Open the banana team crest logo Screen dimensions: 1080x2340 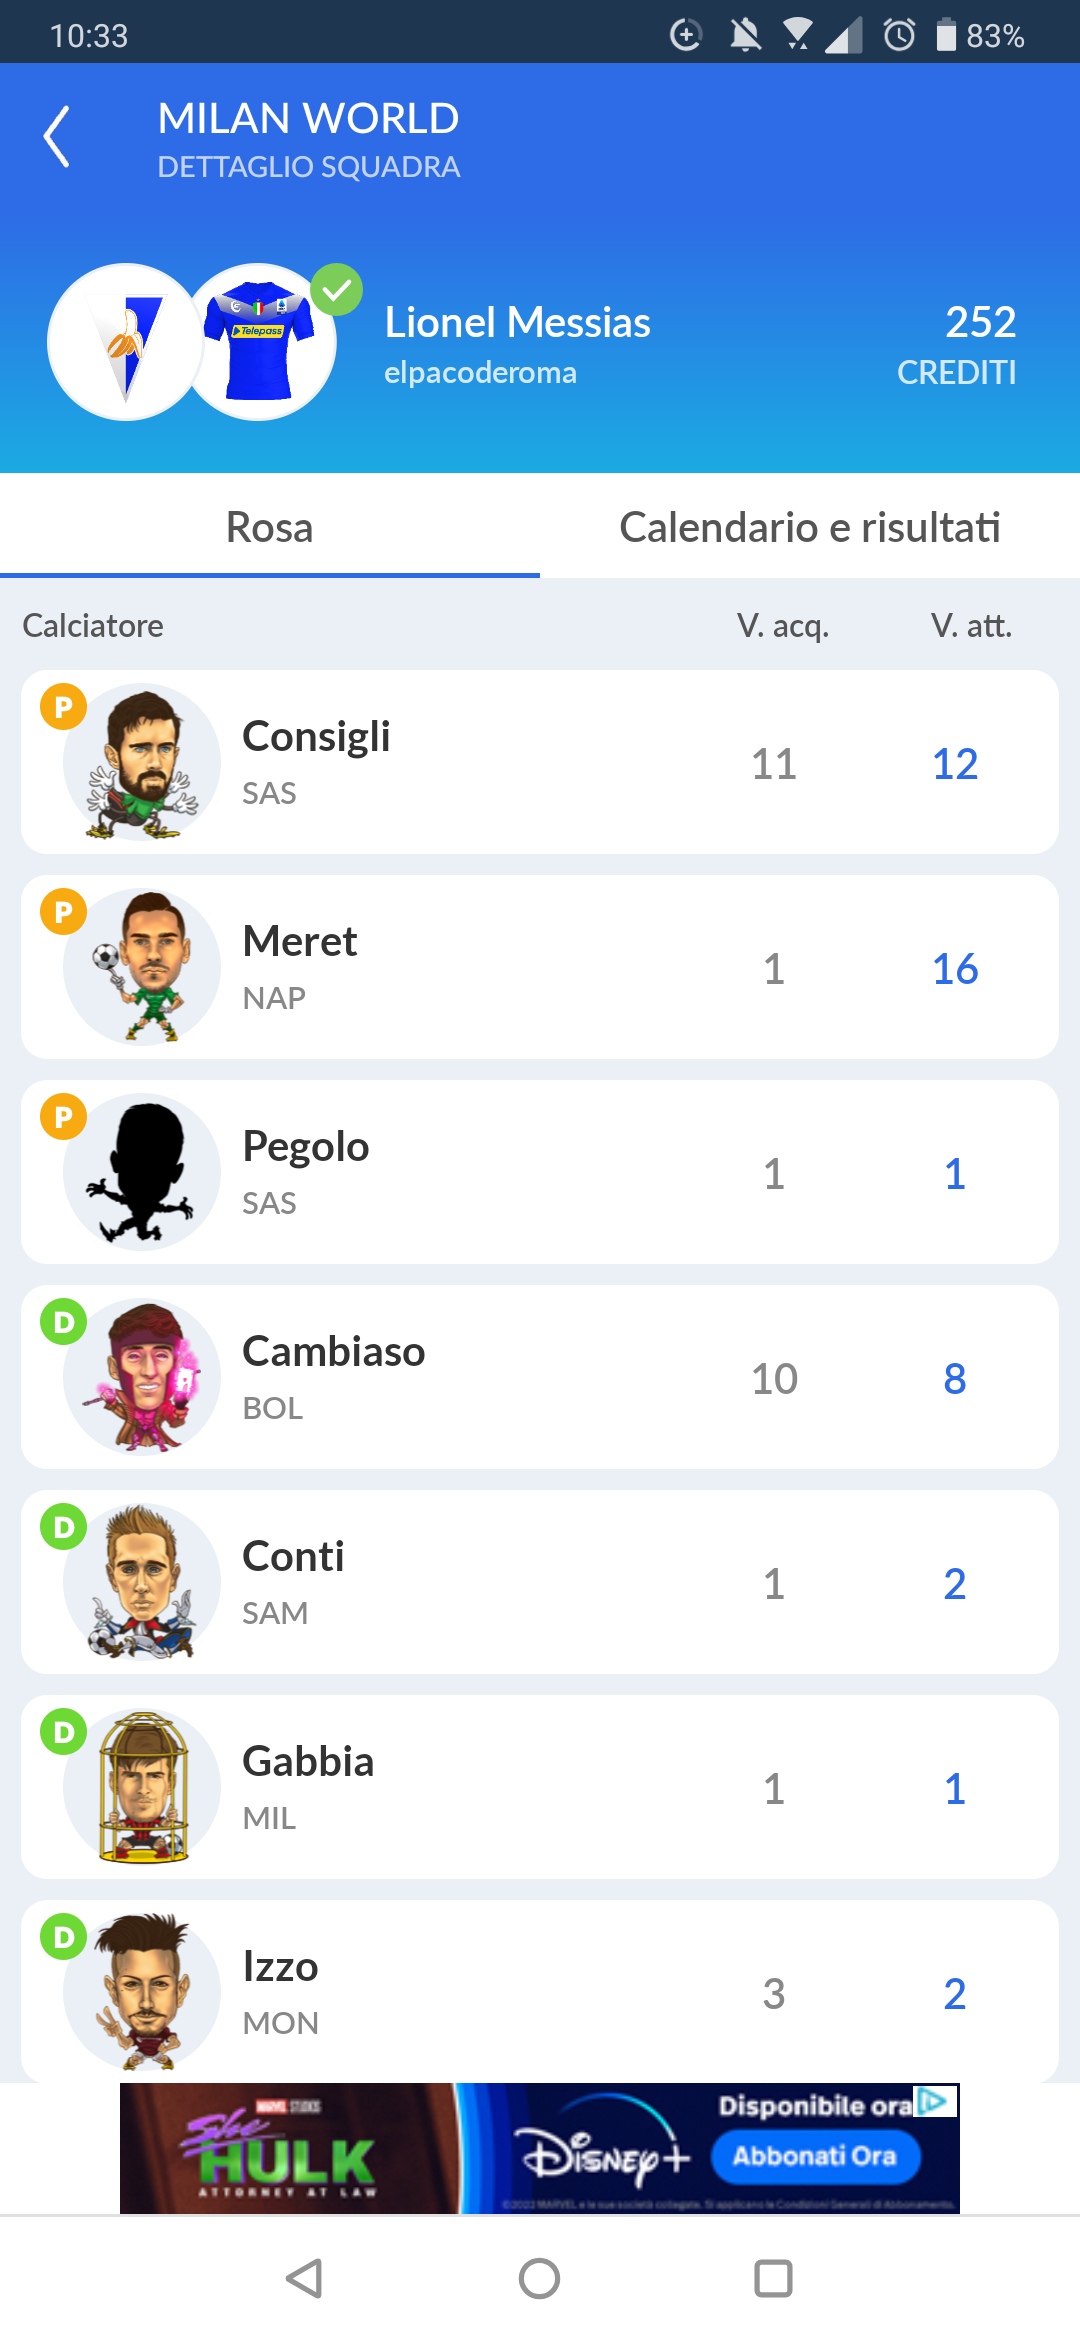126,342
